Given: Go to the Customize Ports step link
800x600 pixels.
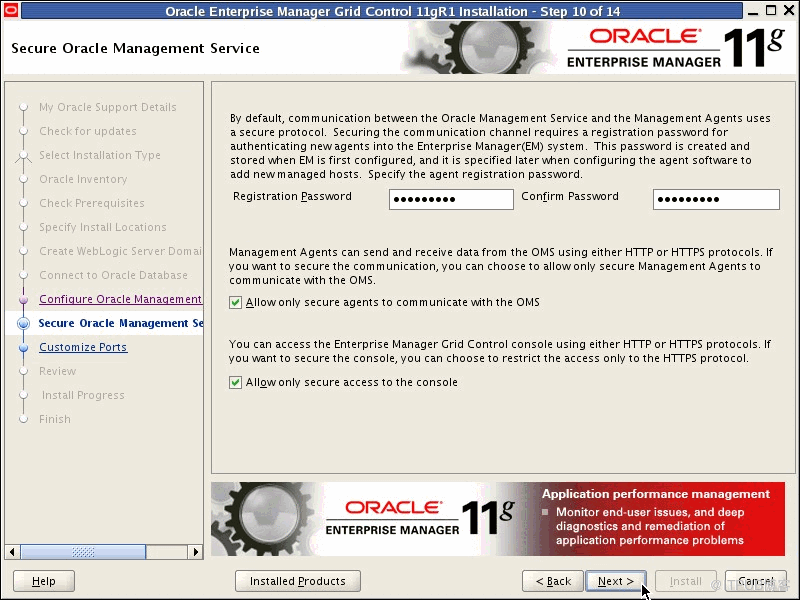Looking at the screenshot, I should tap(83, 347).
